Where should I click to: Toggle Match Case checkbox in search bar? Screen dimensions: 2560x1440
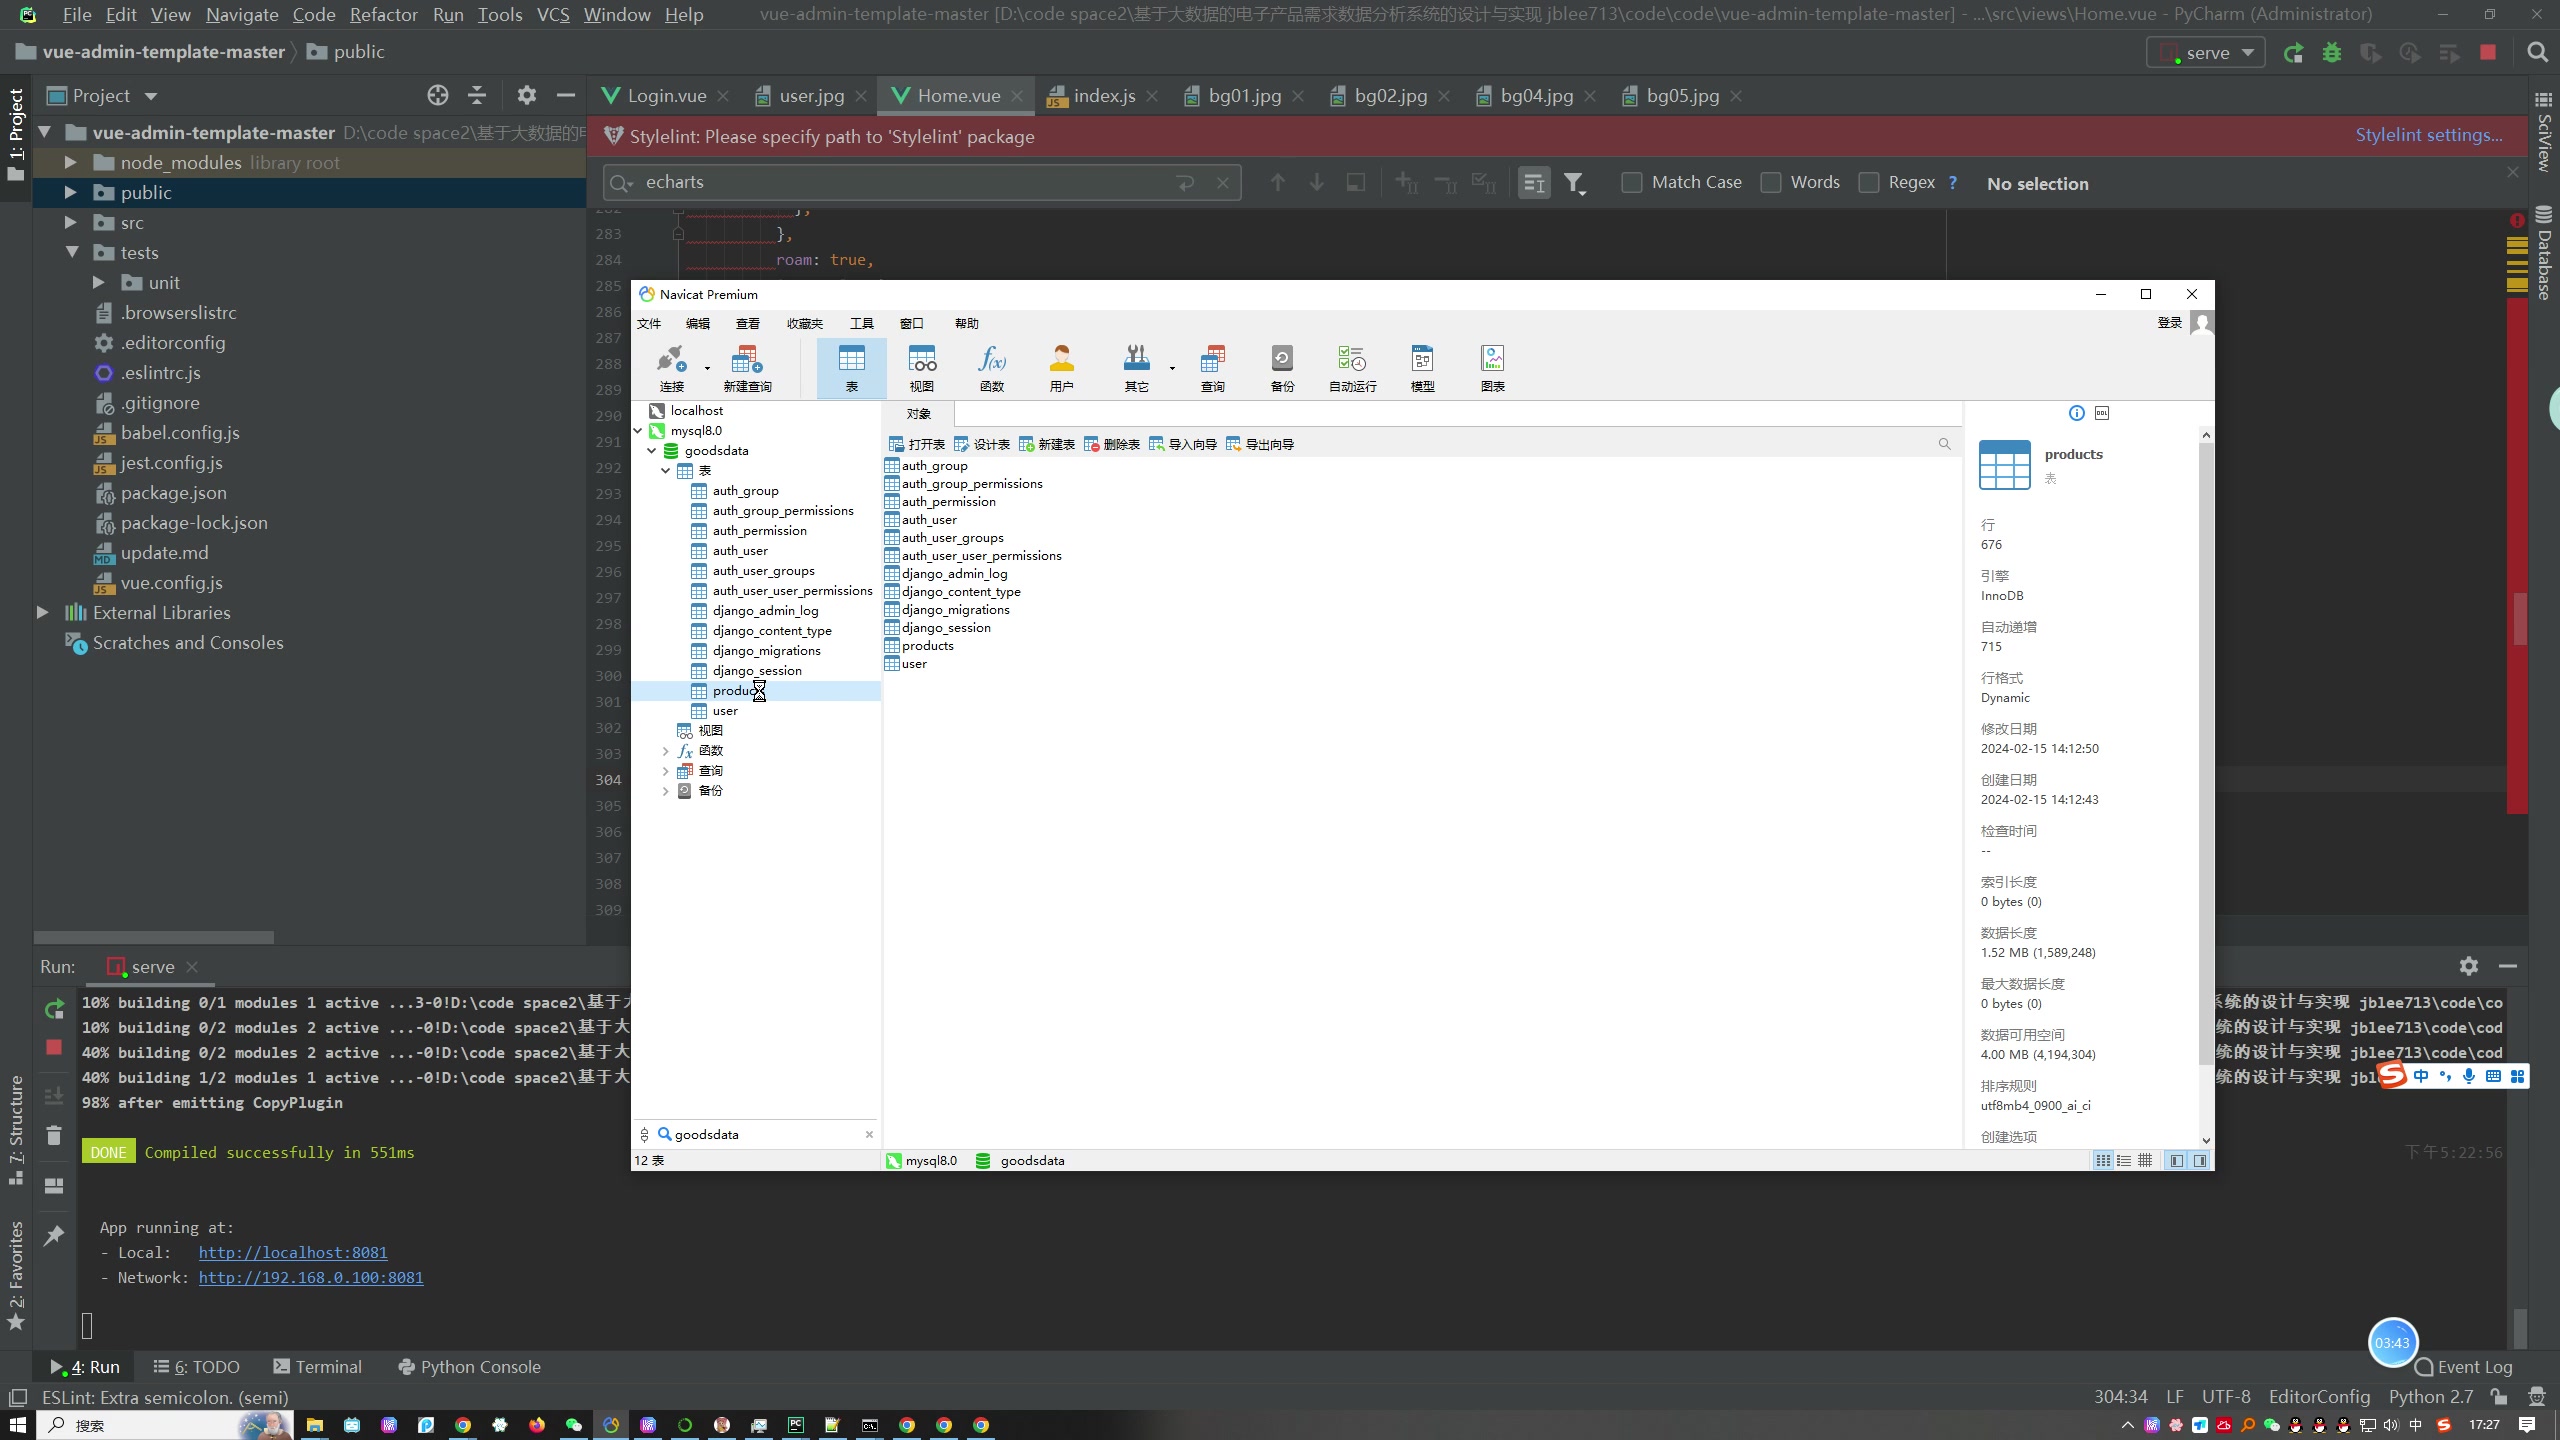coord(1632,181)
